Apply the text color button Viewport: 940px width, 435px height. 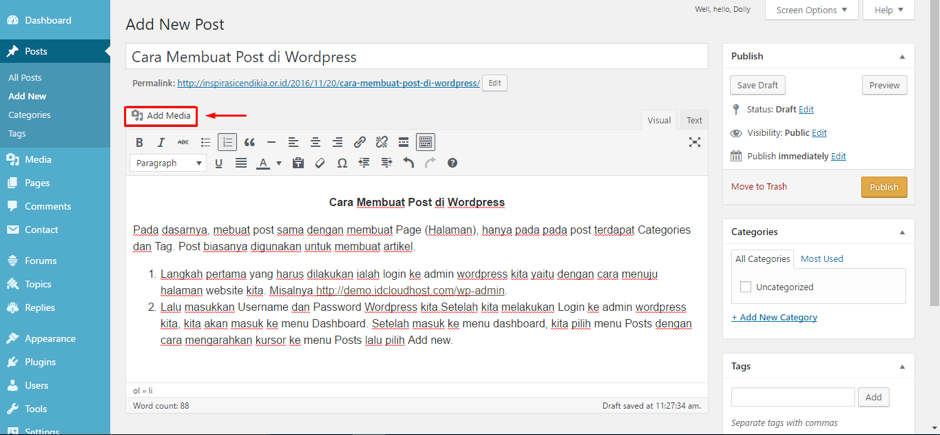(263, 163)
